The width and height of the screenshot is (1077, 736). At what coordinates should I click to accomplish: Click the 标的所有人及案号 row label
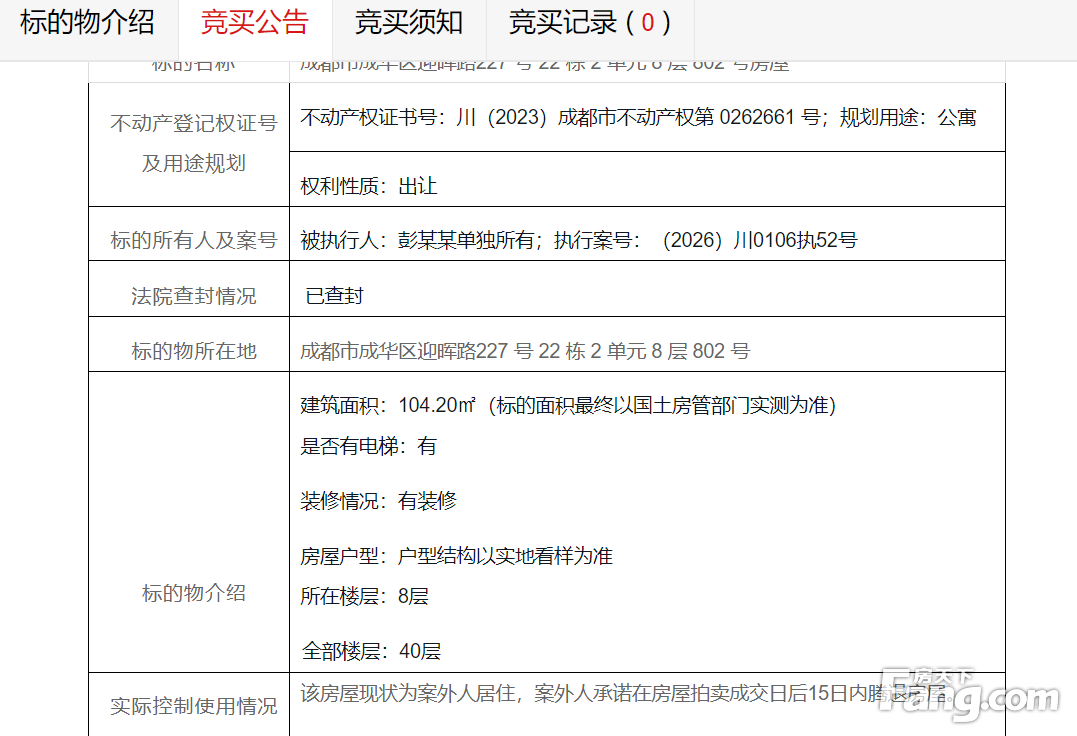pos(193,240)
